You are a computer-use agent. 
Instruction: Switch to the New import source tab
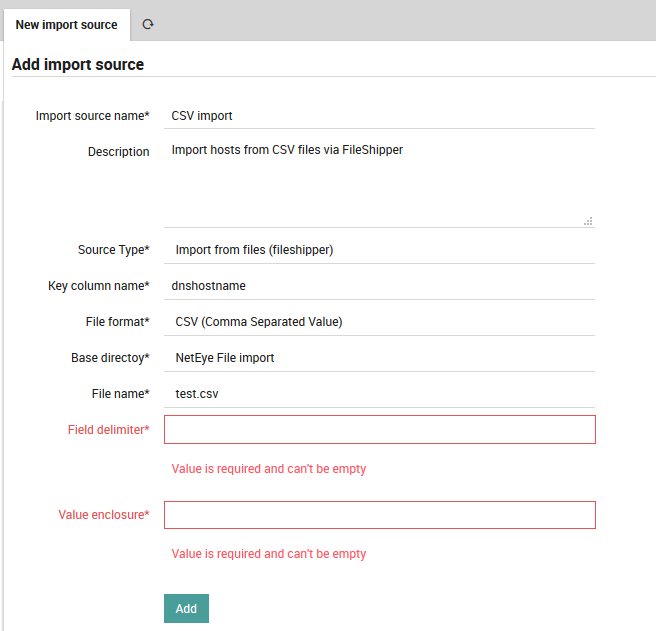pos(66,24)
